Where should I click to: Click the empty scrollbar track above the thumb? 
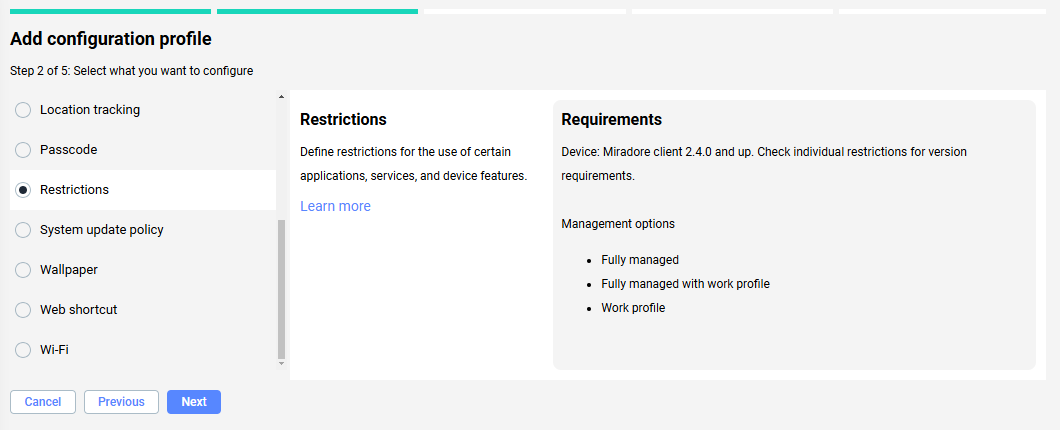281,160
